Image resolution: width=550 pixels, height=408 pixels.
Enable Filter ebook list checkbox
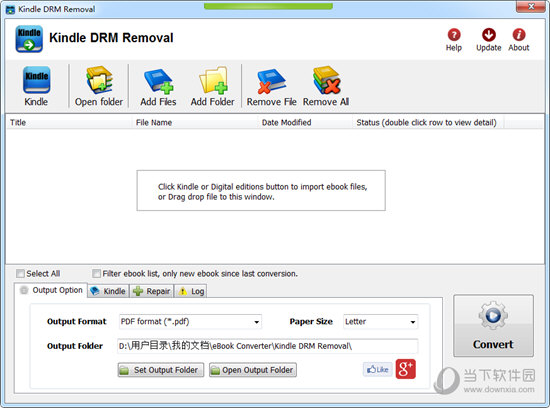pos(96,273)
